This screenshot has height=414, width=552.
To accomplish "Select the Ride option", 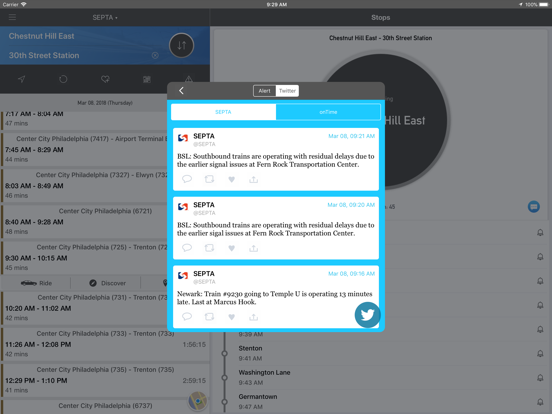I will (x=36, y=283).
